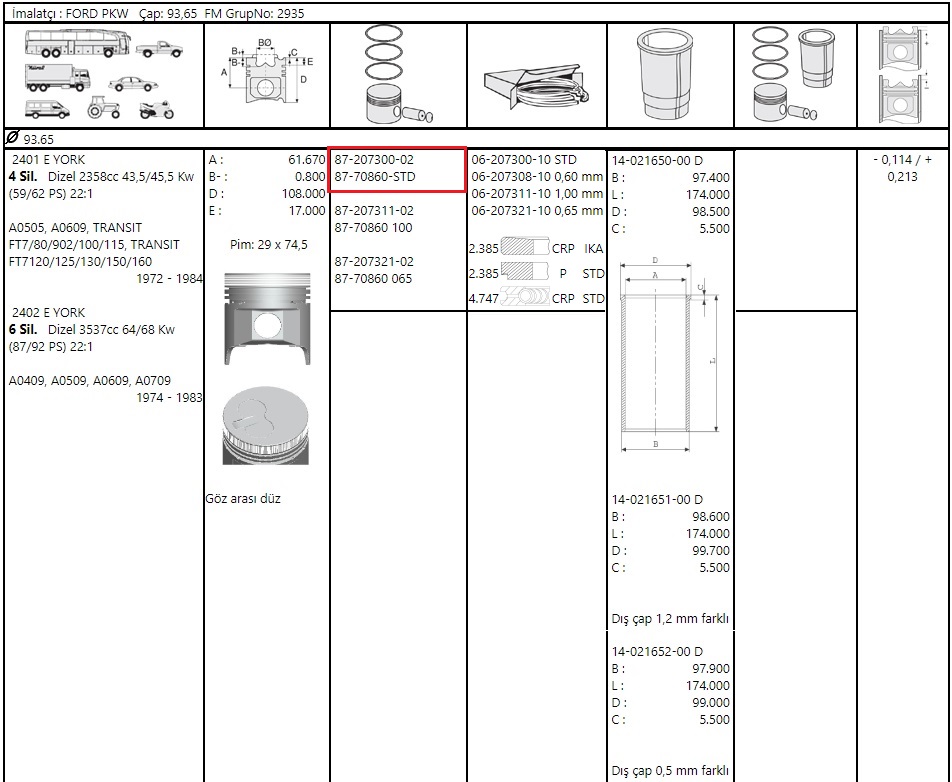
Task: Select part number 87-70860 100
Action: pos(373,228)
